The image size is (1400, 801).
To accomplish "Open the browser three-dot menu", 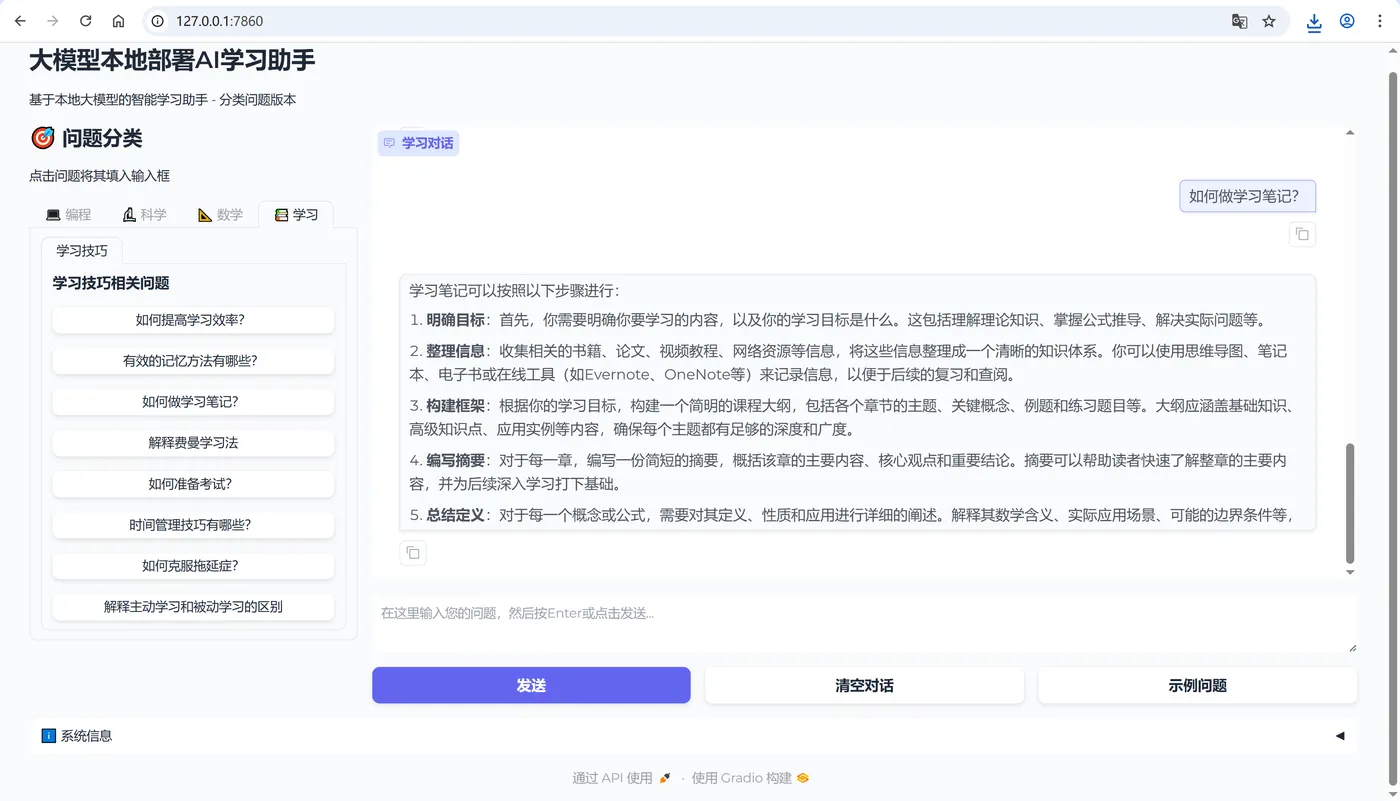I will [1381, 20].
